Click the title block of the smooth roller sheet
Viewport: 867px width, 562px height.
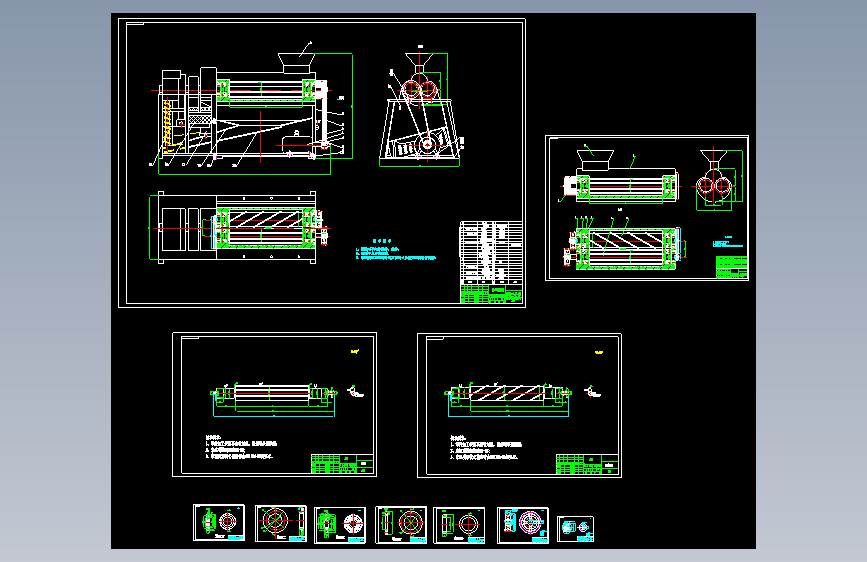point(342,464)
